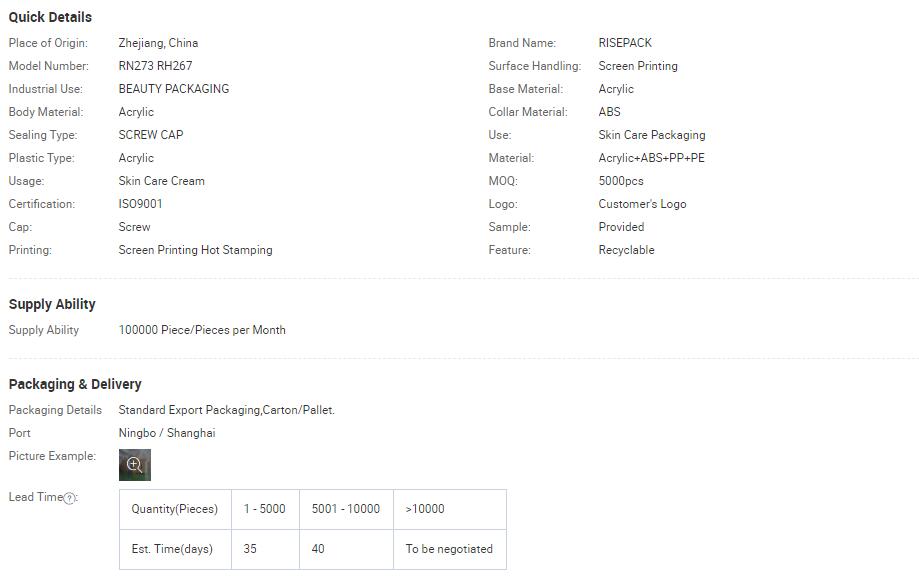Click the Standard Export Packaging details text
The image size is (919, 581).
226,410
